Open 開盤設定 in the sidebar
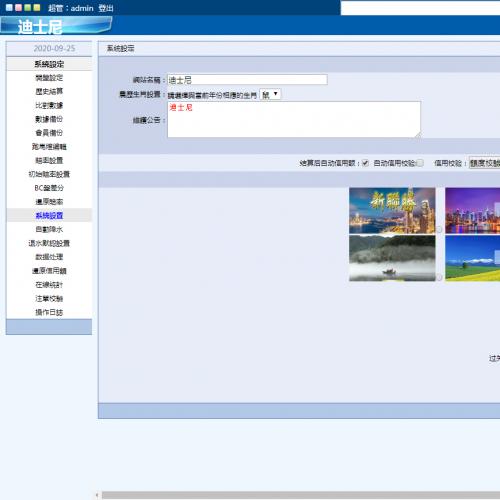500x500 pixels. click(49, 78)
